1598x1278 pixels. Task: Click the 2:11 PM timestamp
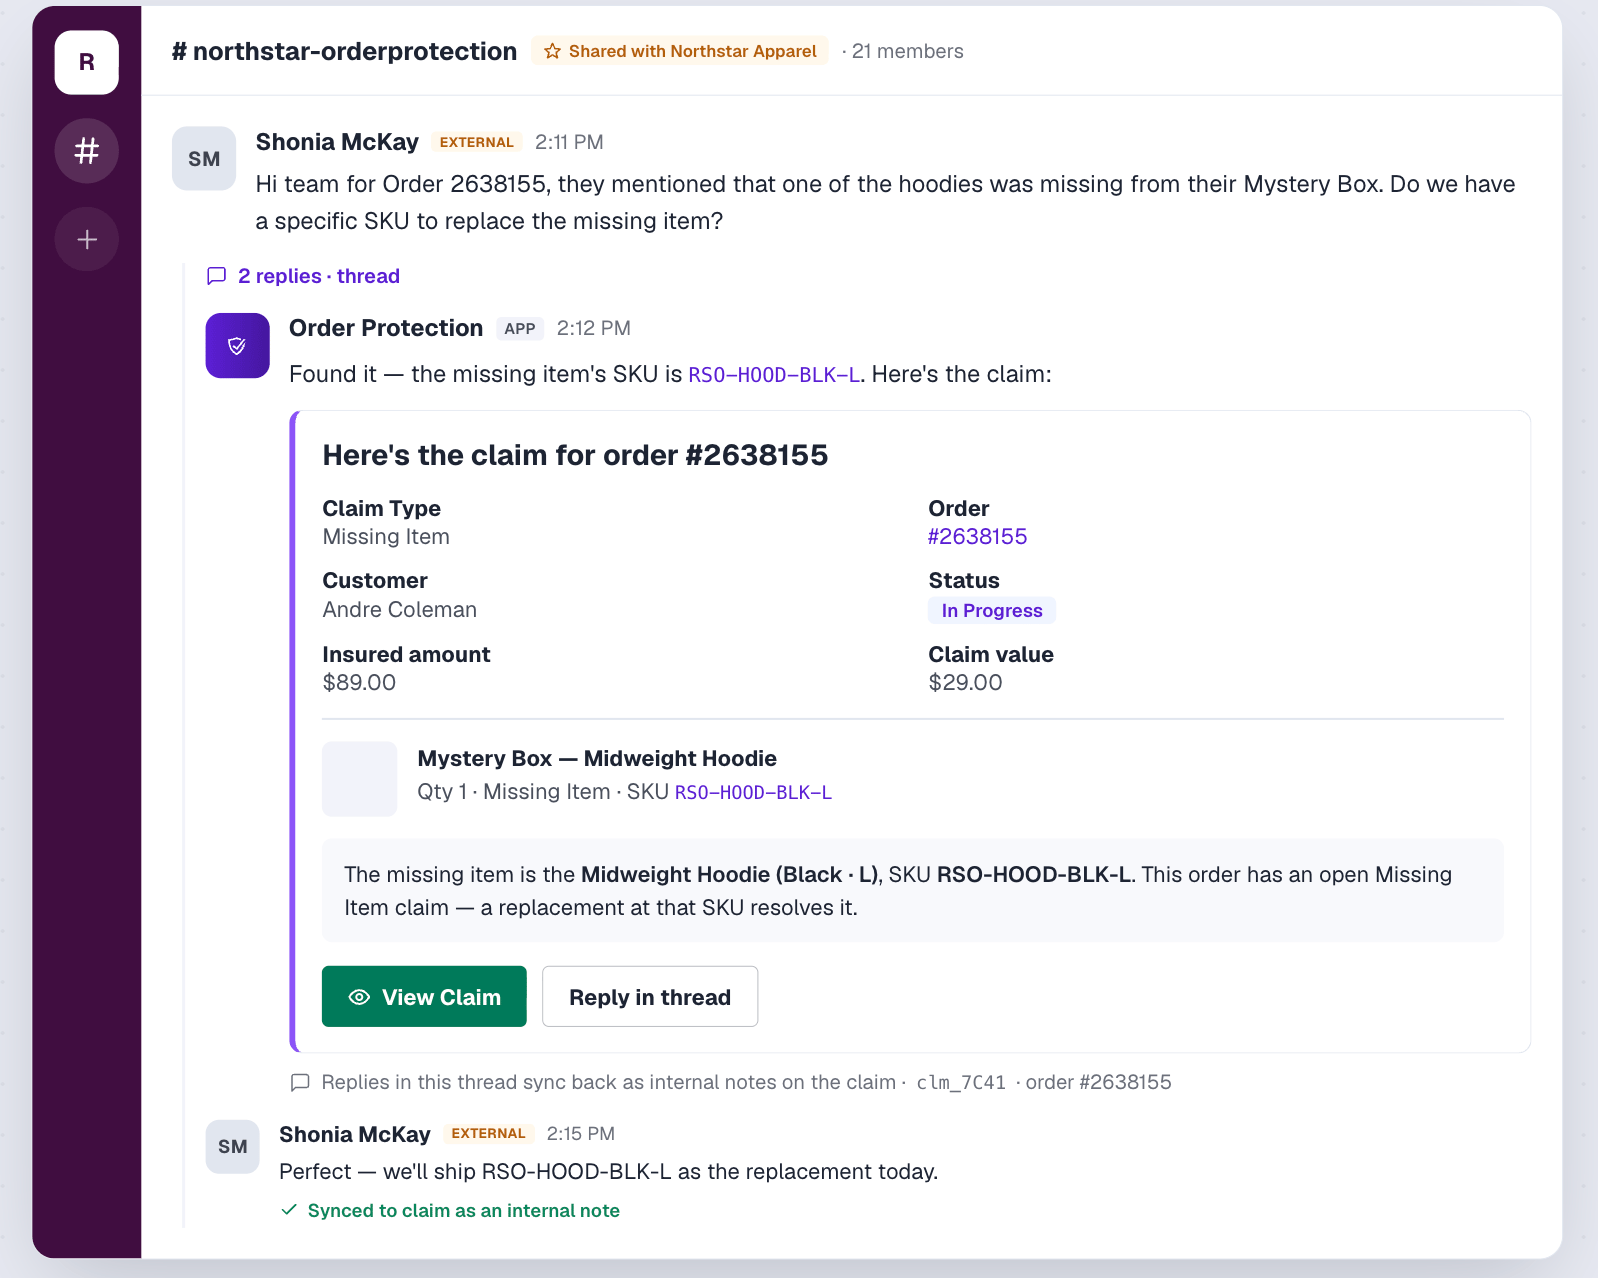click(x=569, y=142)
